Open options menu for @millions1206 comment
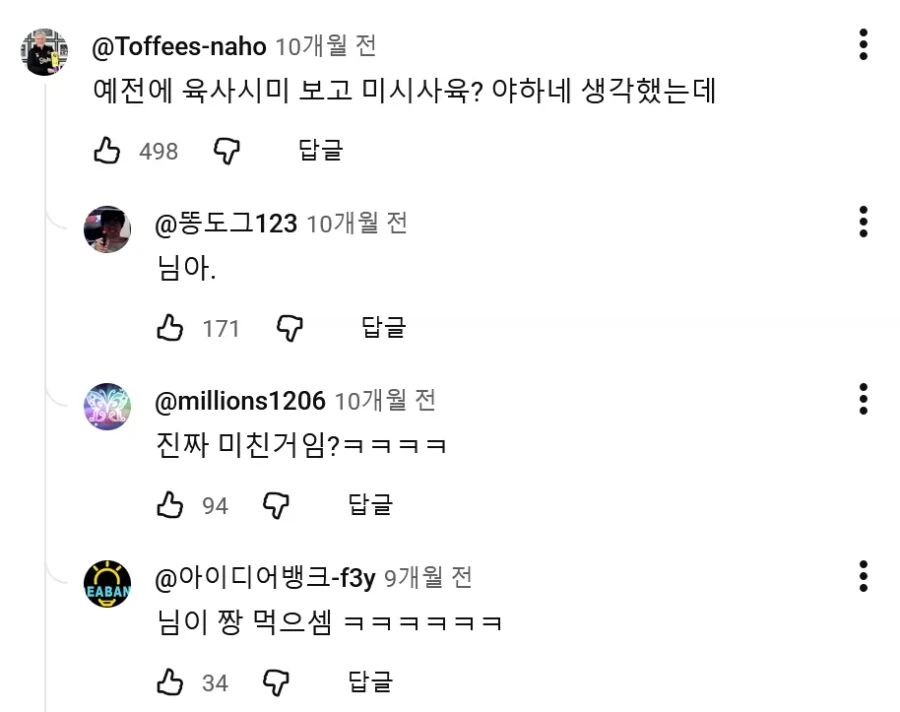The width and height of the screenshot is (900, 712). [x=862, y=398]
